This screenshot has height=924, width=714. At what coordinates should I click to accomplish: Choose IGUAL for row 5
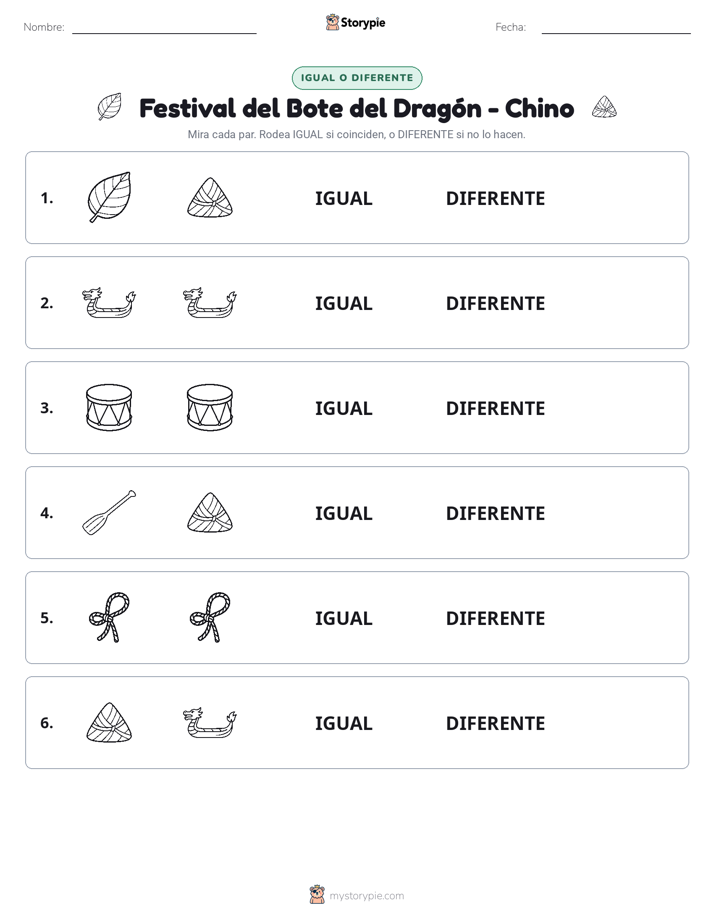coord(343,618)
